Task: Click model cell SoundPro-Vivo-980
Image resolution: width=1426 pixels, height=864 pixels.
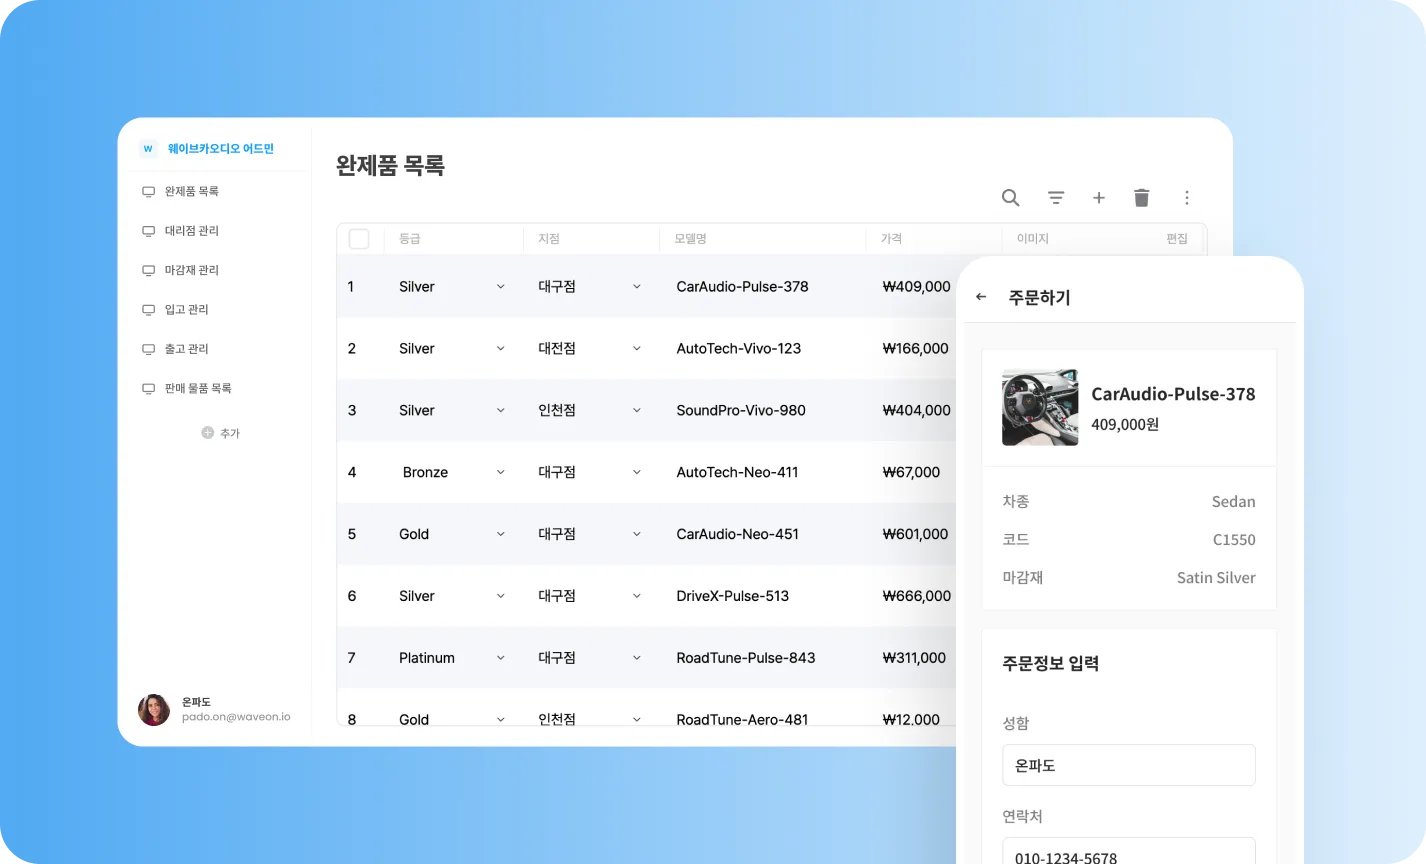Action: [741, 410]
